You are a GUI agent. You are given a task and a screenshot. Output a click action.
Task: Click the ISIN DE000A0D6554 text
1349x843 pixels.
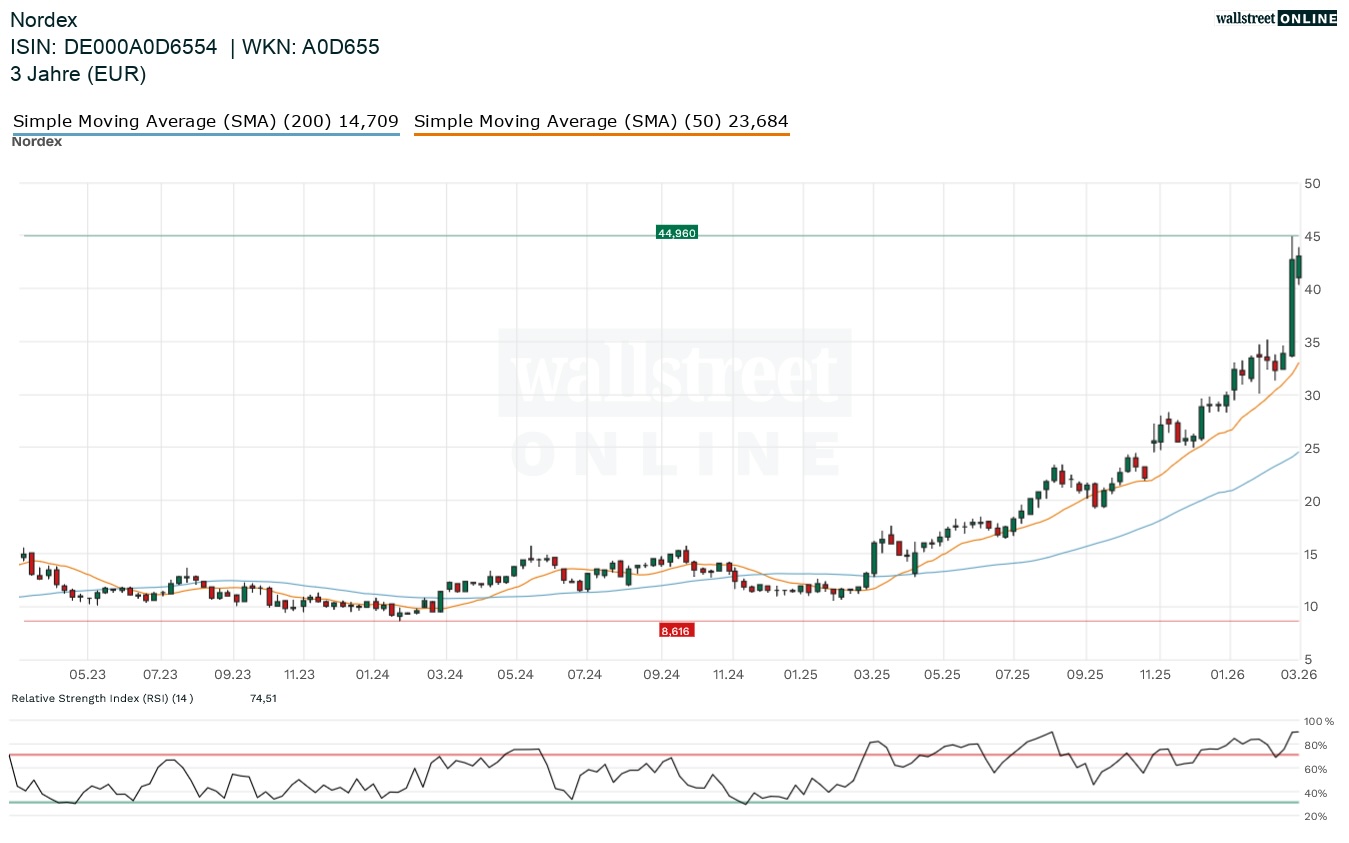click(x=114, y=47)
